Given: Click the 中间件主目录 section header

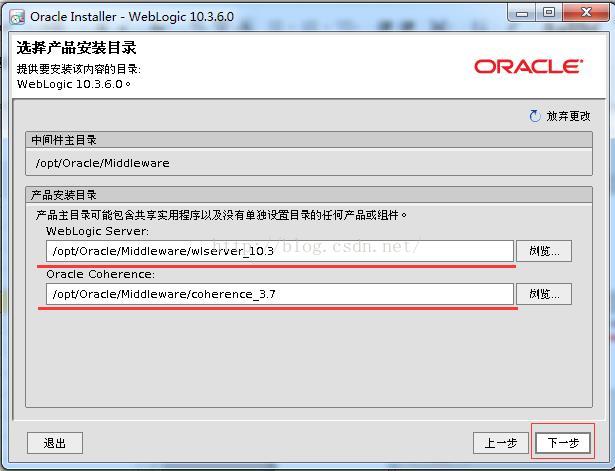Looking at the screenshot, I should click(x=309, y=140).
